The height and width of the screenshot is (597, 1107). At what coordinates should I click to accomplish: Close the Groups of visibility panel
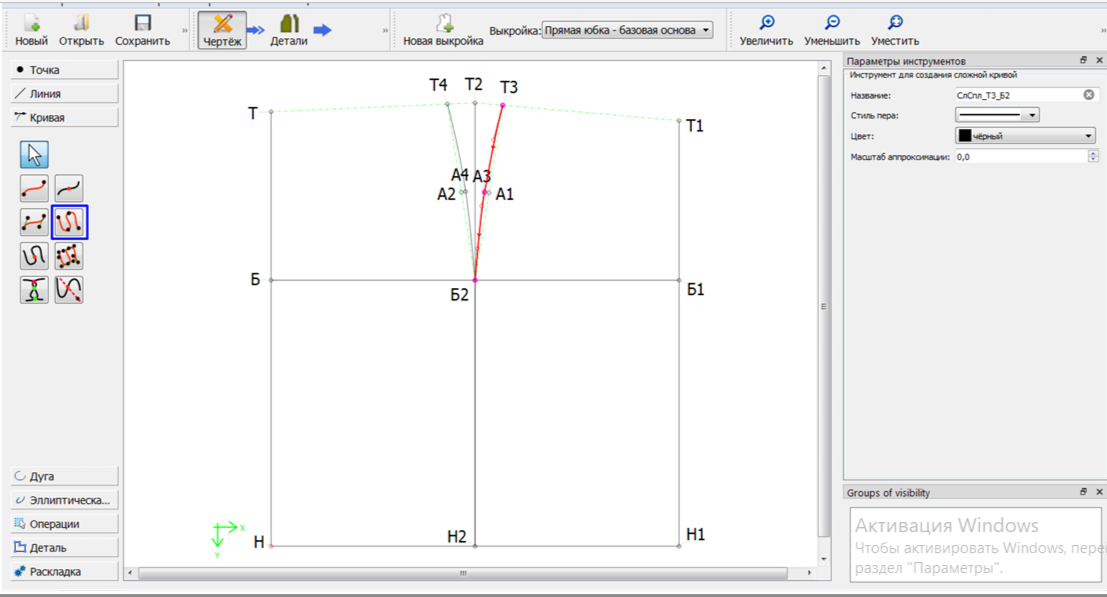[1099, 492]
